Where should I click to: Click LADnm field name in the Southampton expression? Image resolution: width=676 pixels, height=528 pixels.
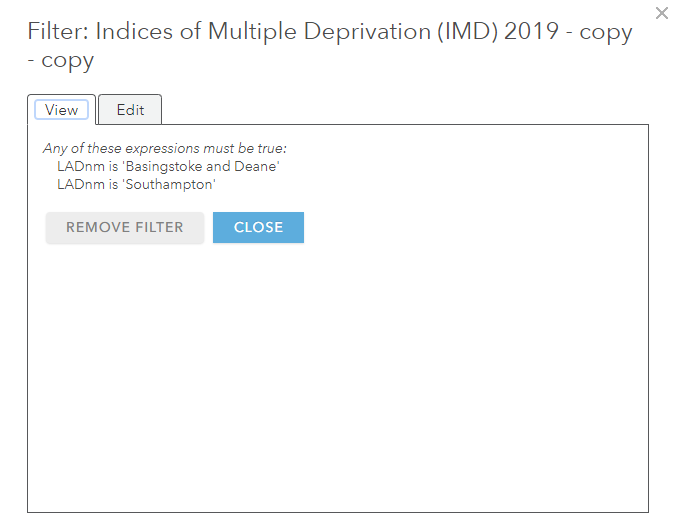[81, 184]
